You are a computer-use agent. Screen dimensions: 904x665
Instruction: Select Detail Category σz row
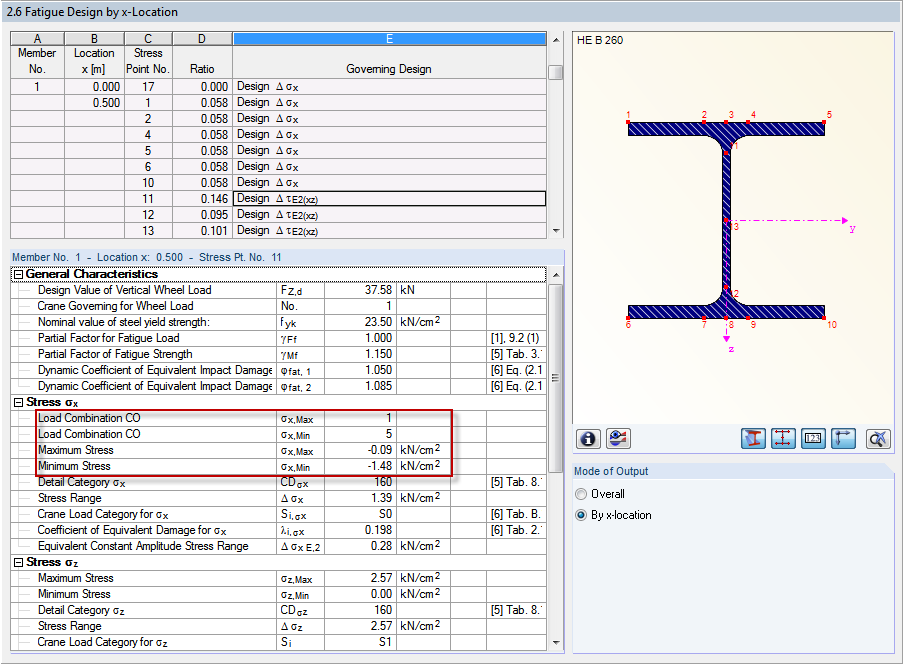click(278, 611)
